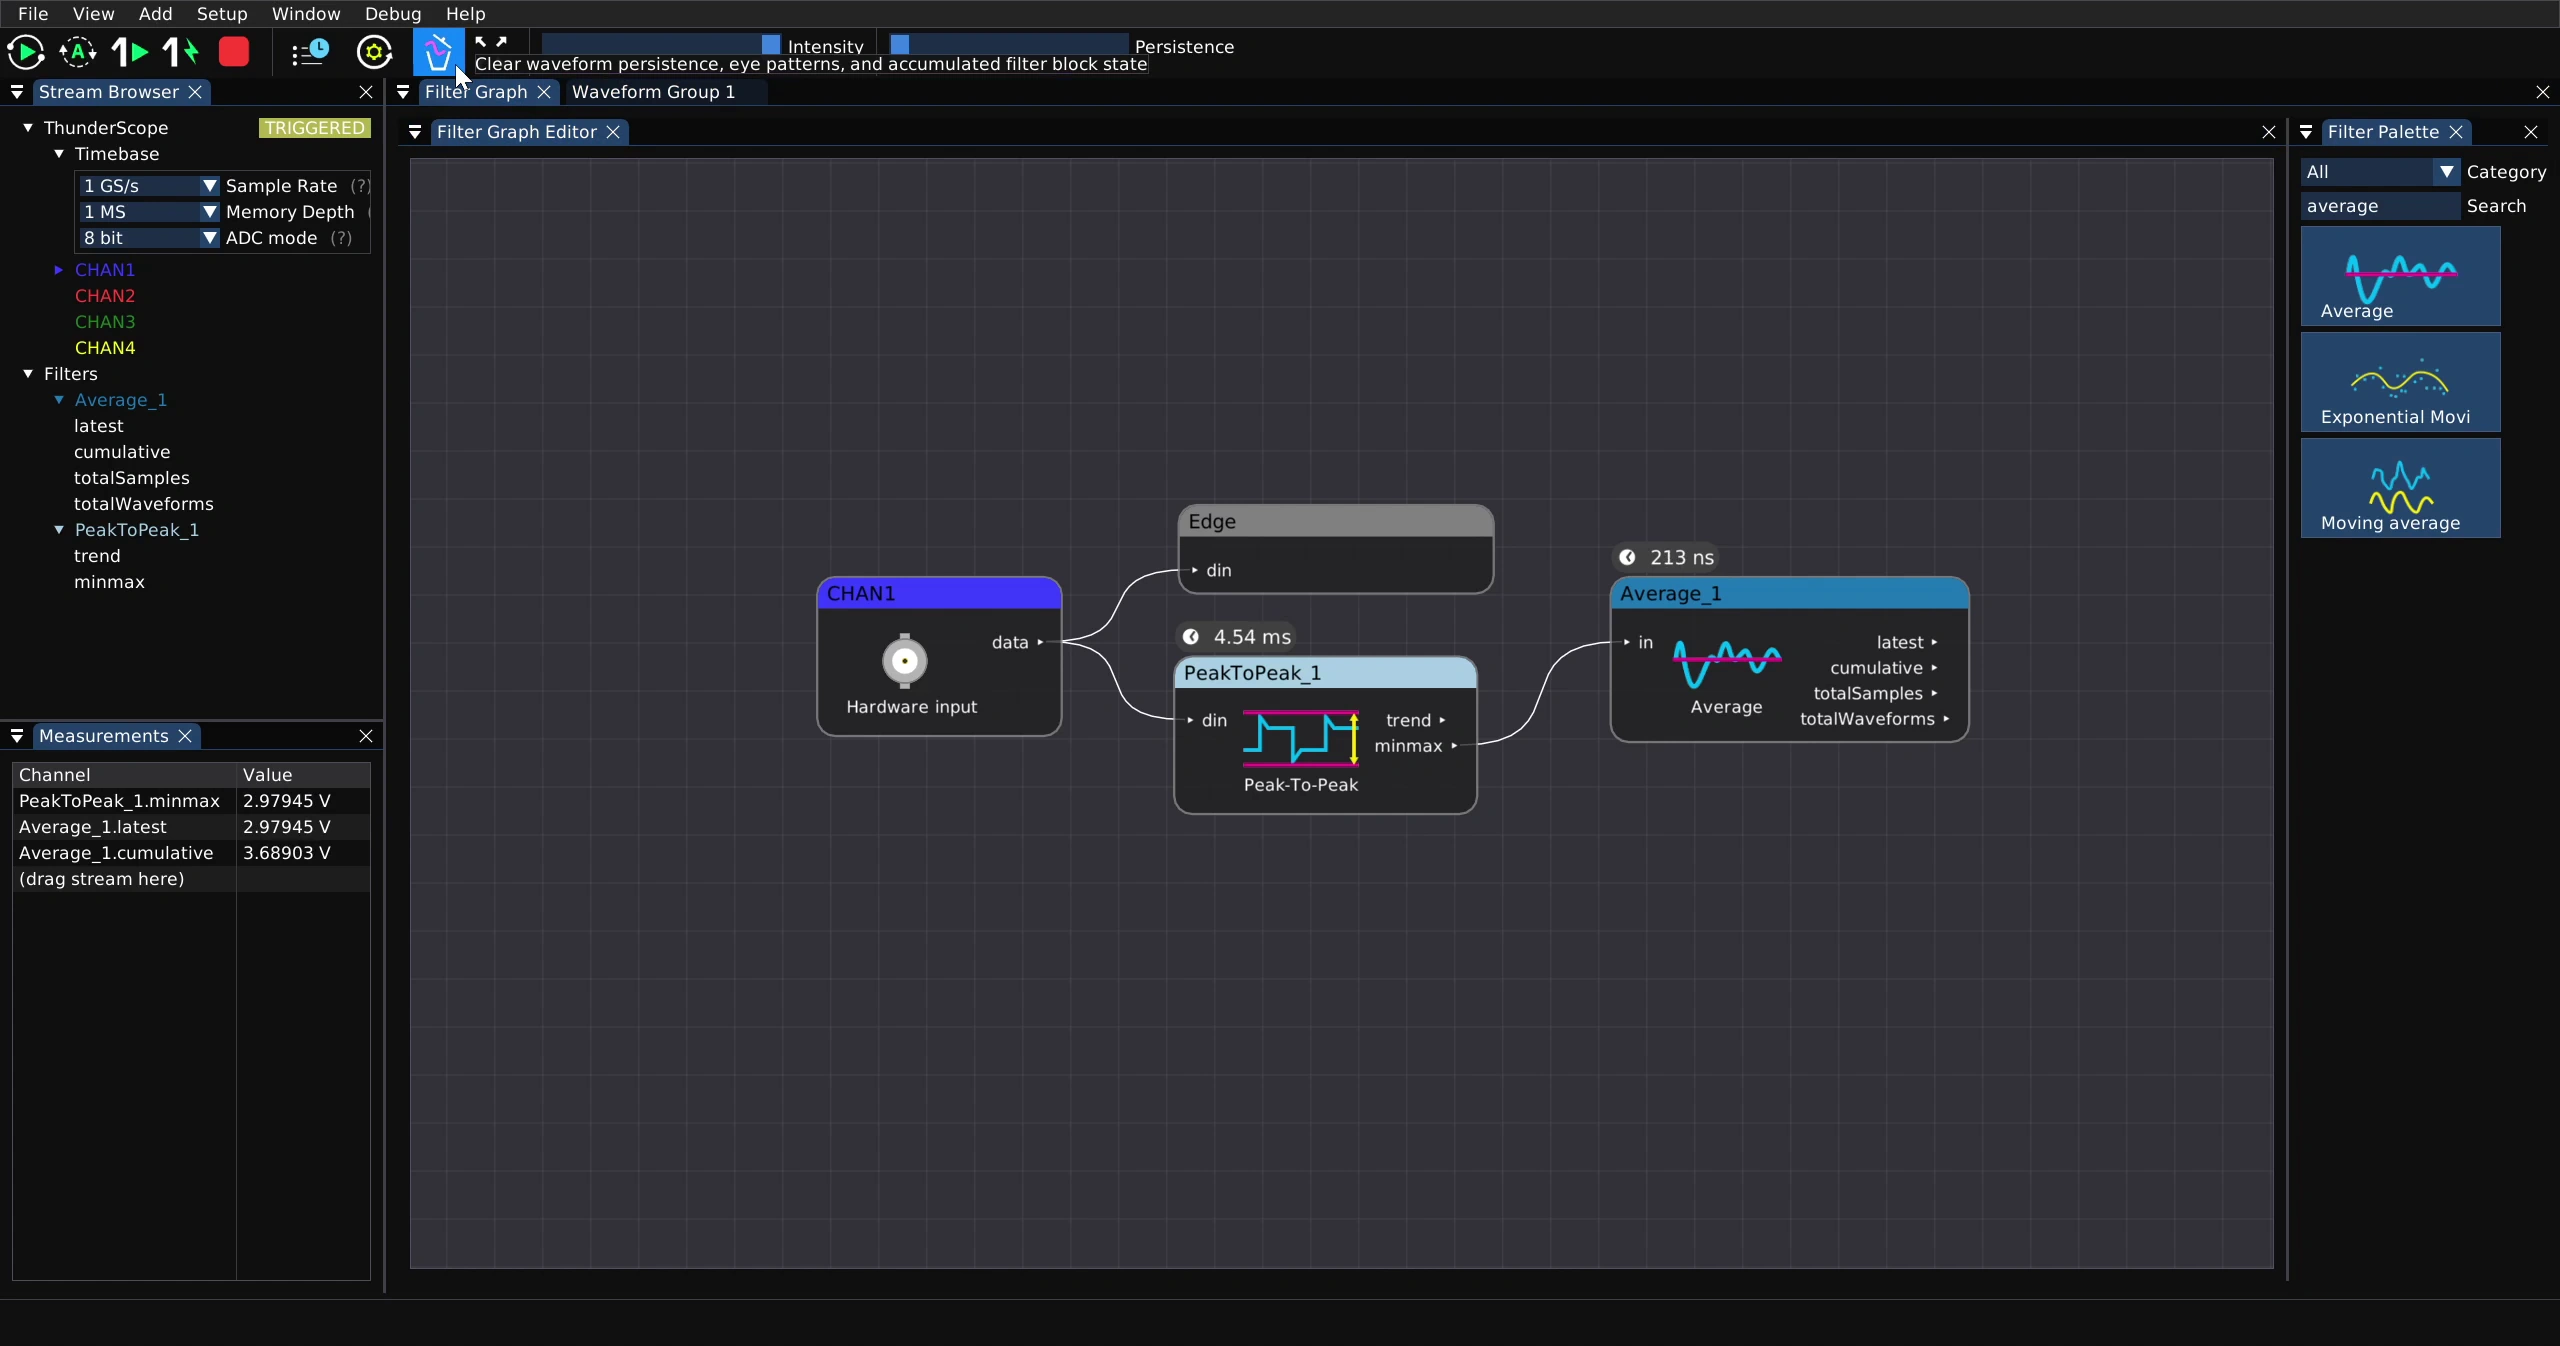This screenshot has width=2560, height=1346.
Task: Collapse the Timebase tree node
Action: pyautogui.click(x=59, y=154)
